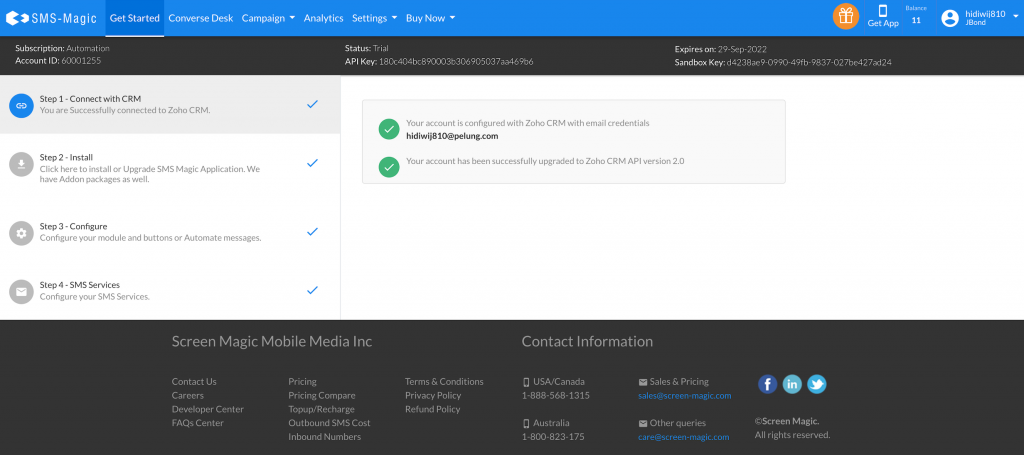
Task: Click the Step 3 Configure checkmark
Action: click(x=312, y=231)
